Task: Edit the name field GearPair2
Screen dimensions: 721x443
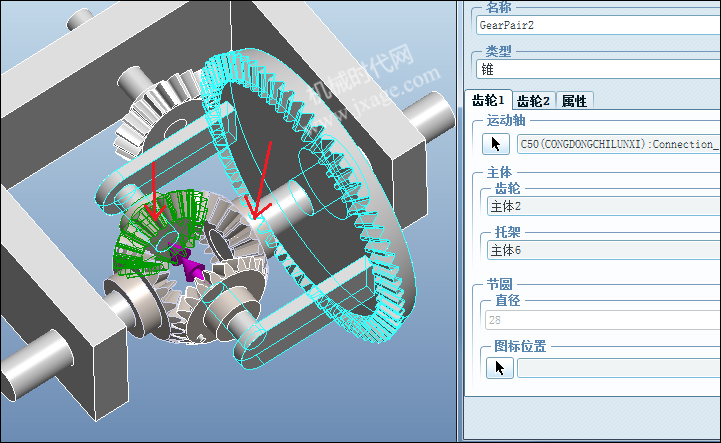Action: [x=598, y=25]
